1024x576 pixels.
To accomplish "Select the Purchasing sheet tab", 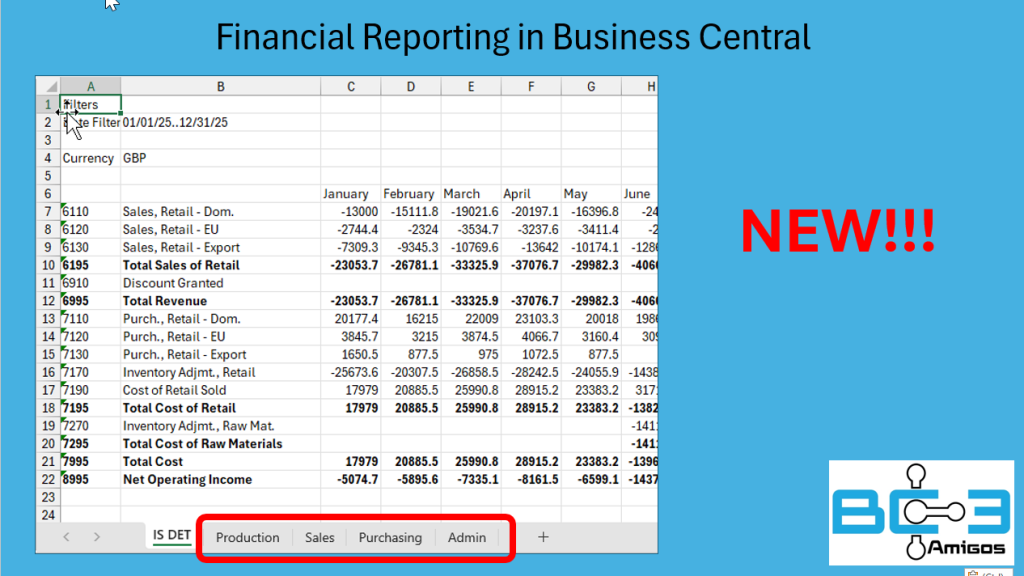I will tap(390, 537).
